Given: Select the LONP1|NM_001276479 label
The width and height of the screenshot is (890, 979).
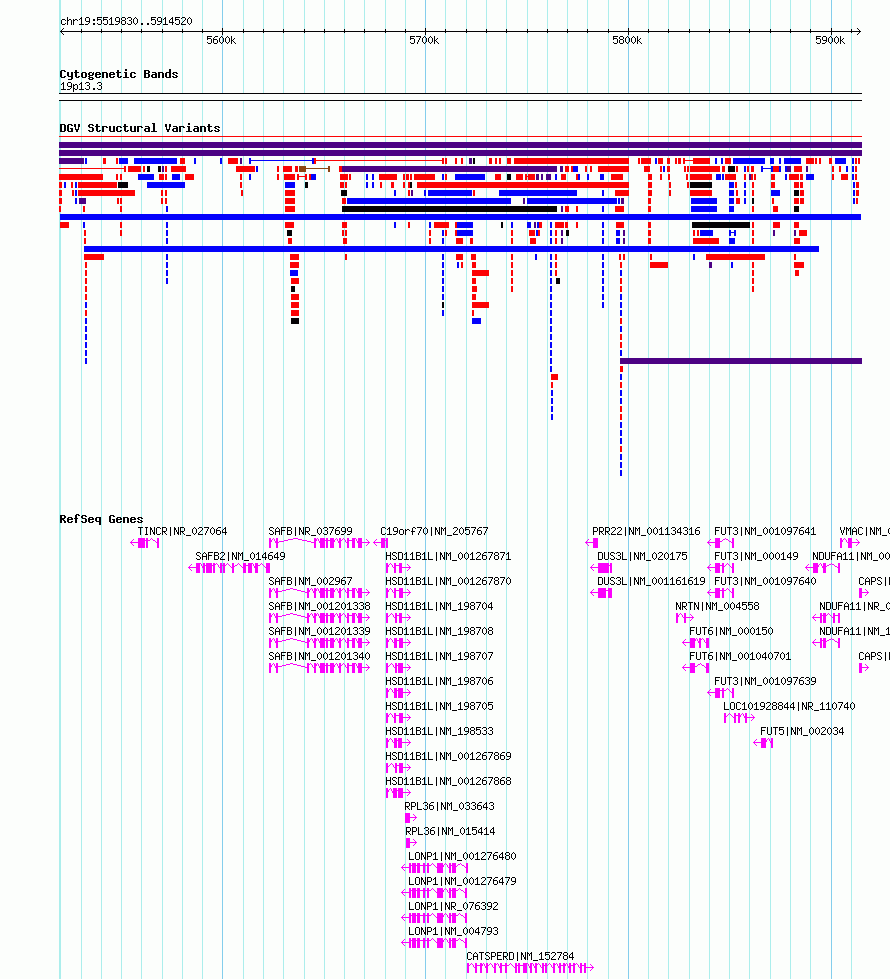Looking at the screenshot, I should click(x=462, y=881).
